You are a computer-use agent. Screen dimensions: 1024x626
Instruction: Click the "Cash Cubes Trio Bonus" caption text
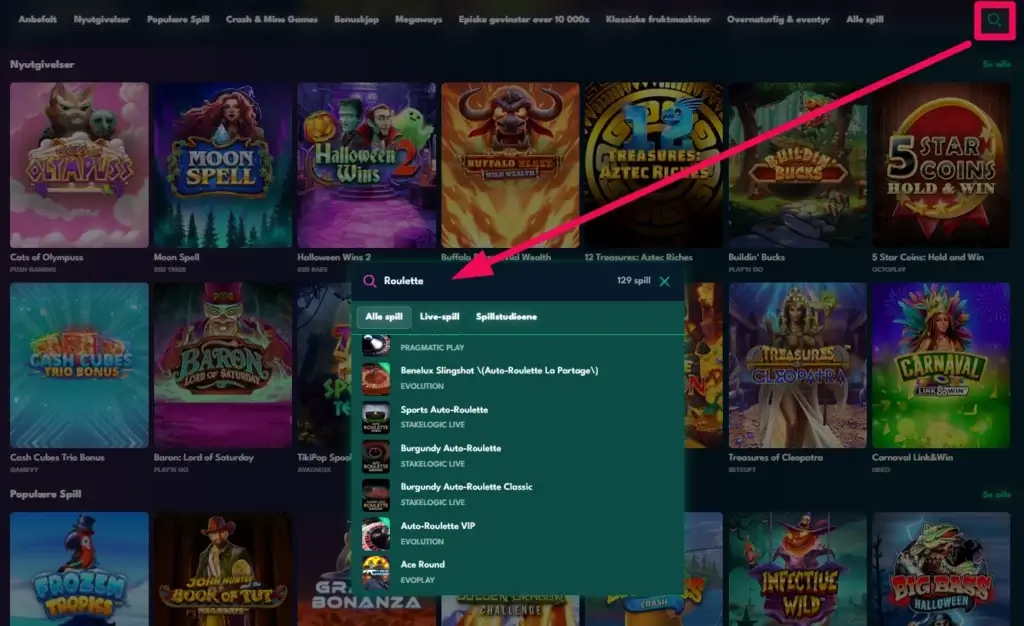coord(57,458)
